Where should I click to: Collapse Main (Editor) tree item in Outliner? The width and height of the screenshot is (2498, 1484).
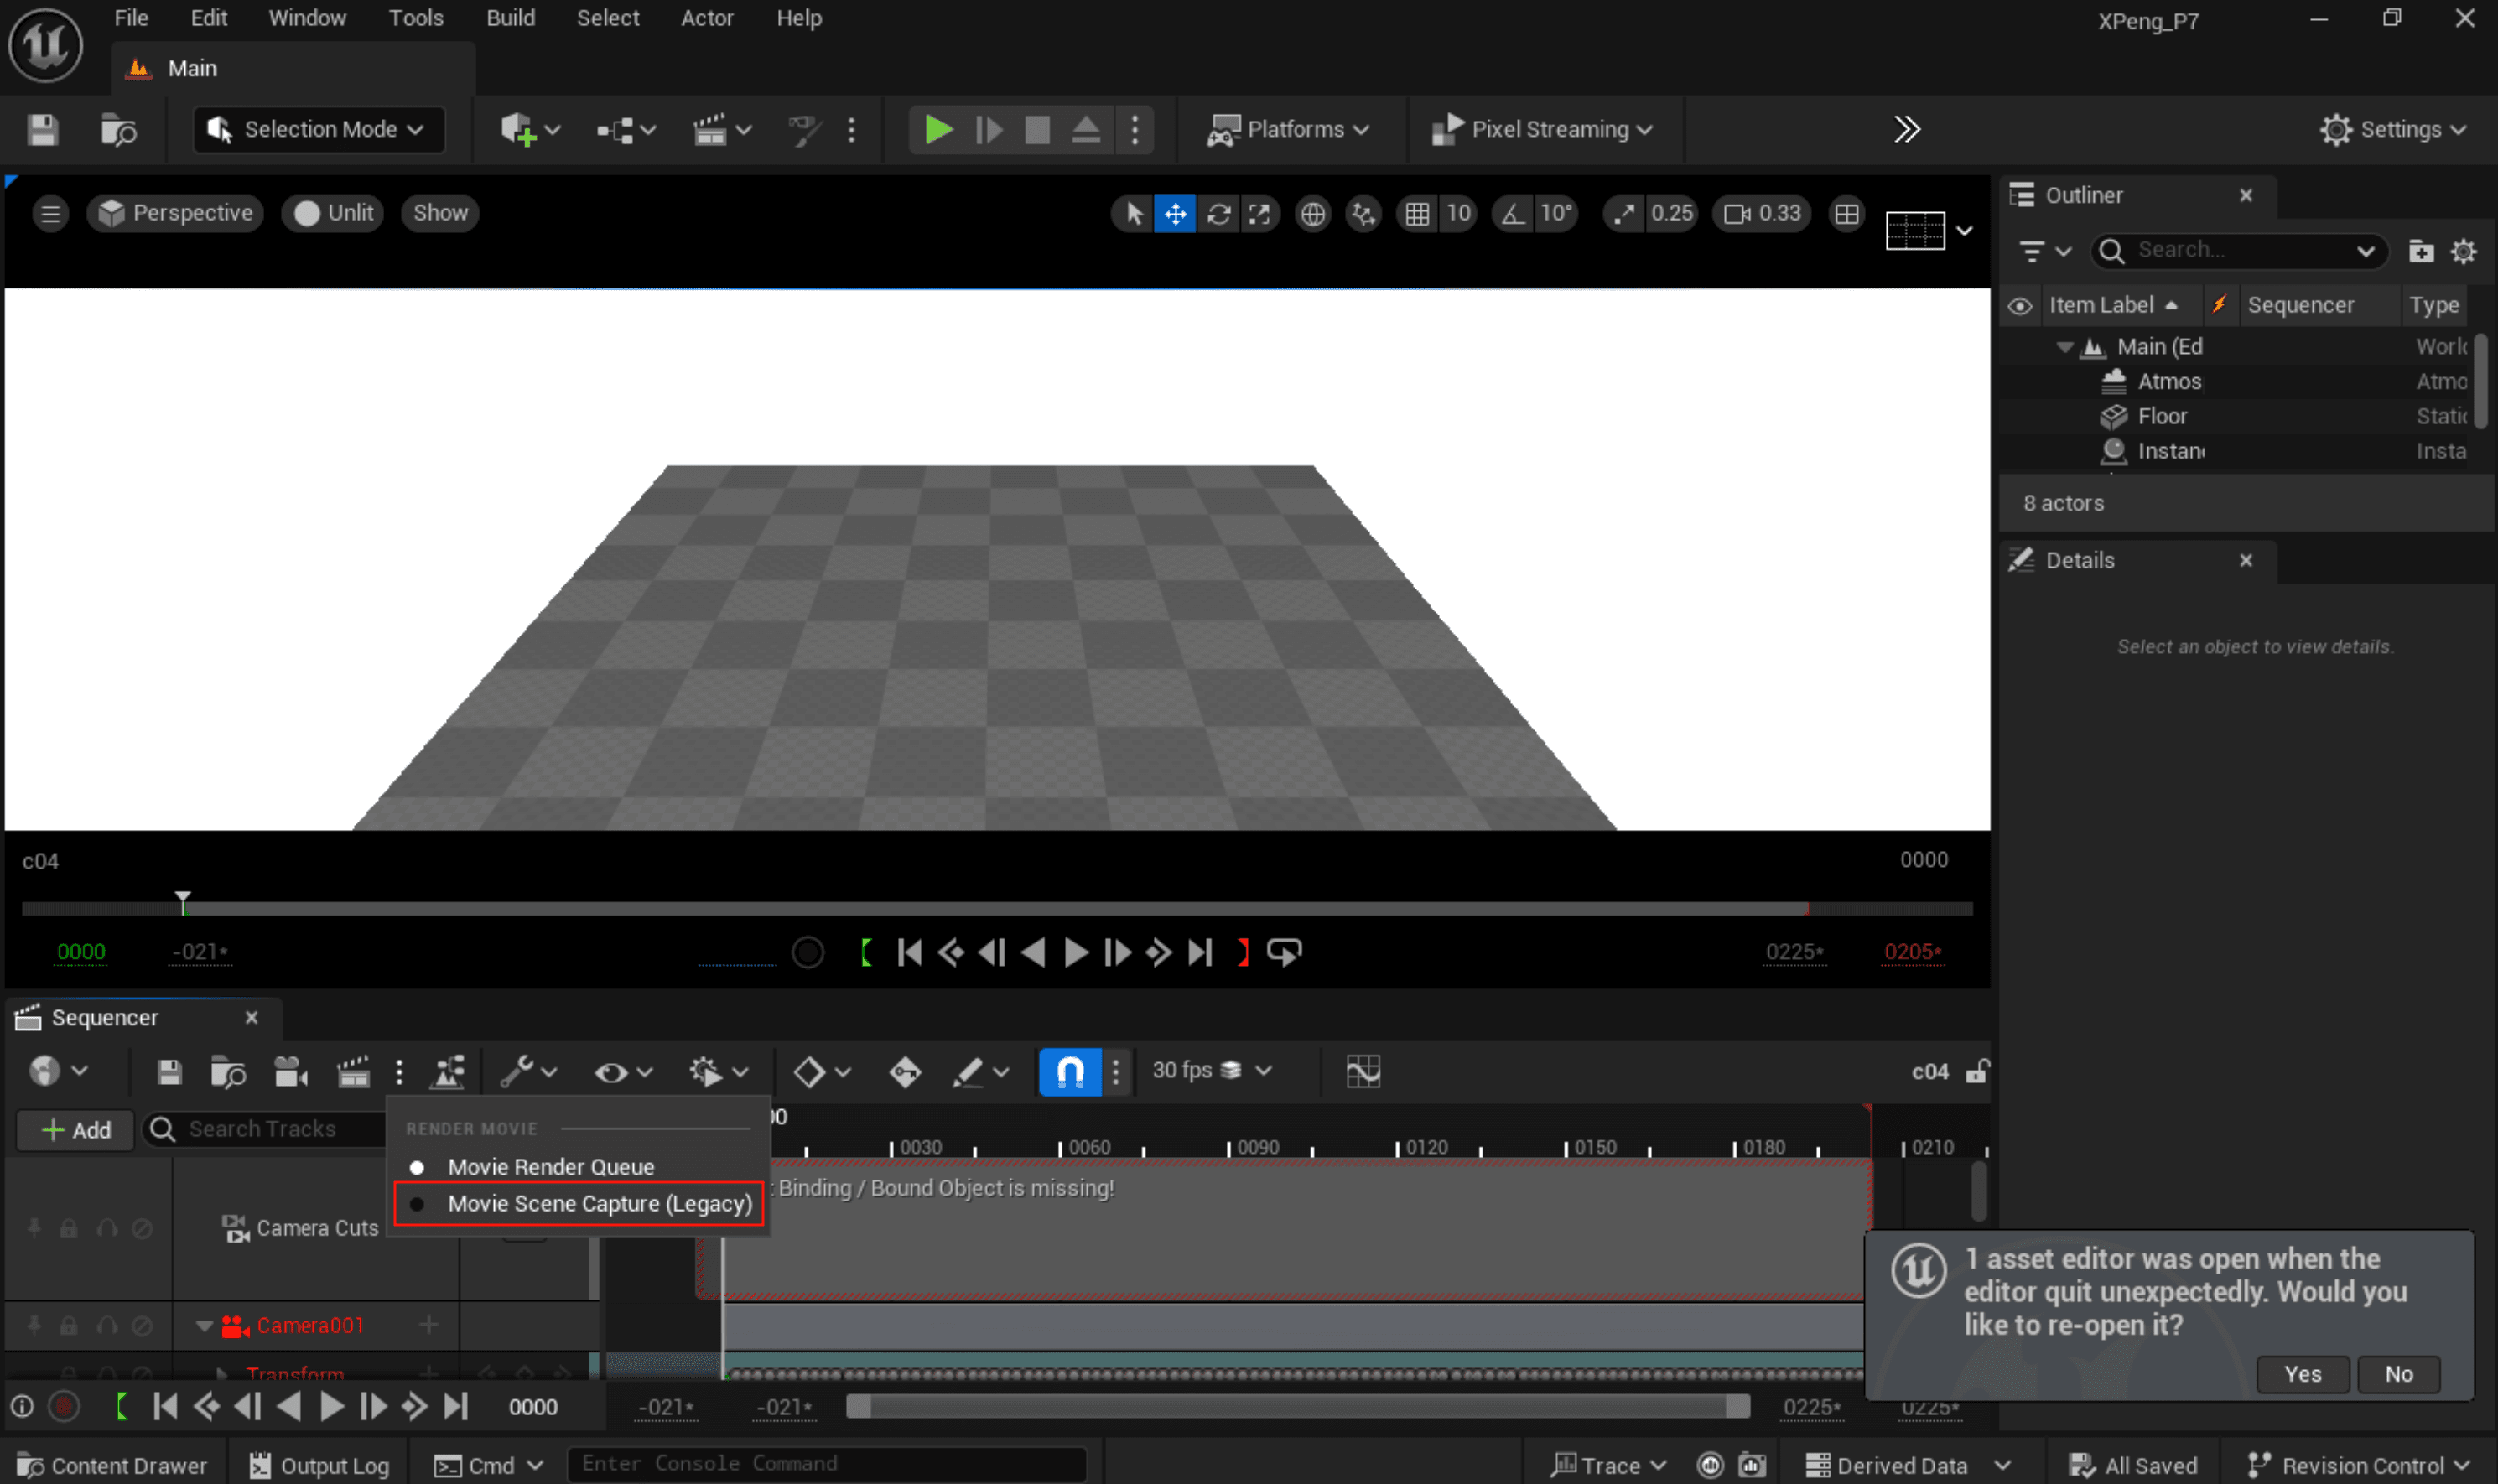[2064, 348]
